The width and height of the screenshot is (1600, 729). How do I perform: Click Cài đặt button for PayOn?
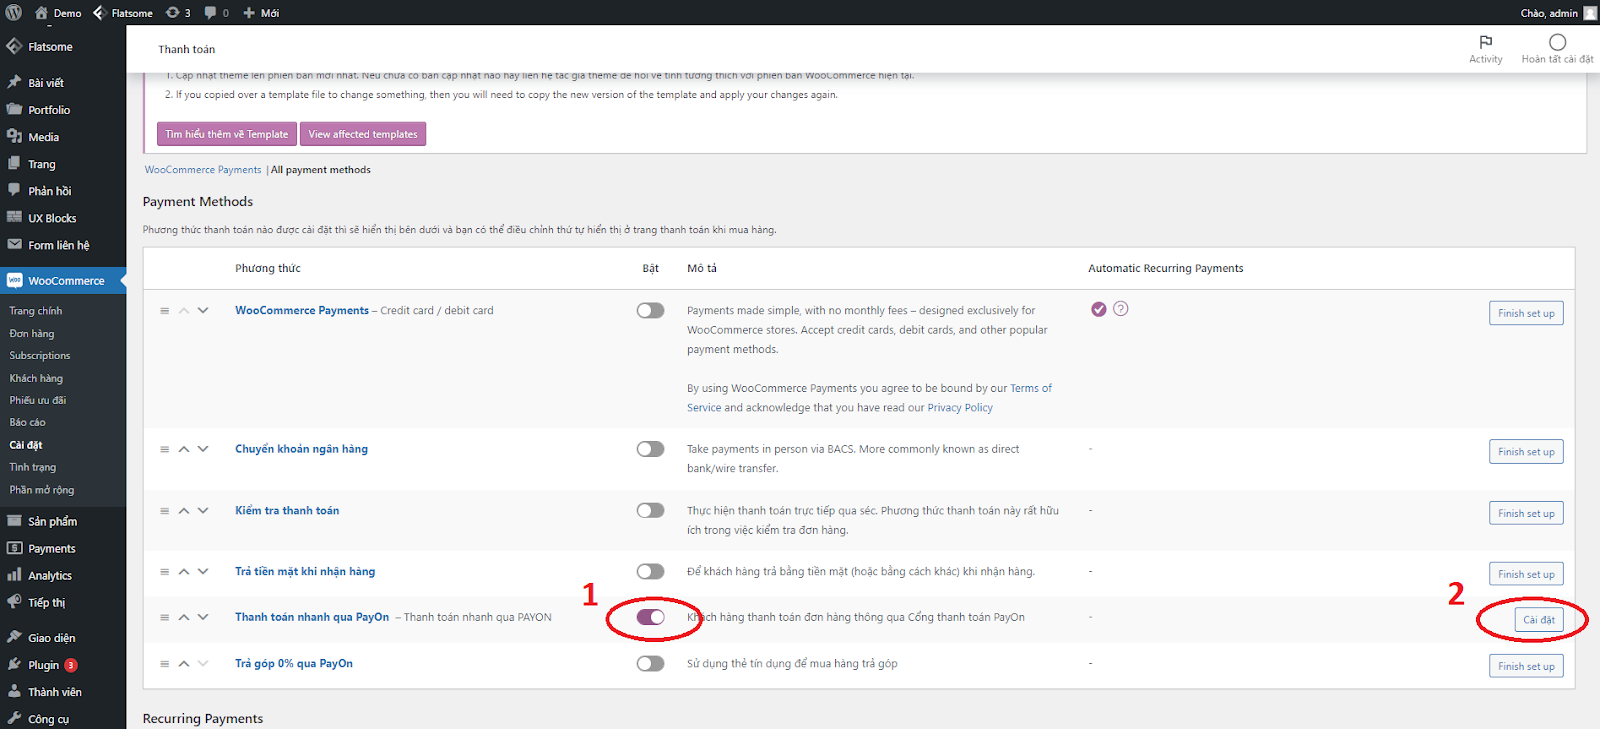(1539, 620)
